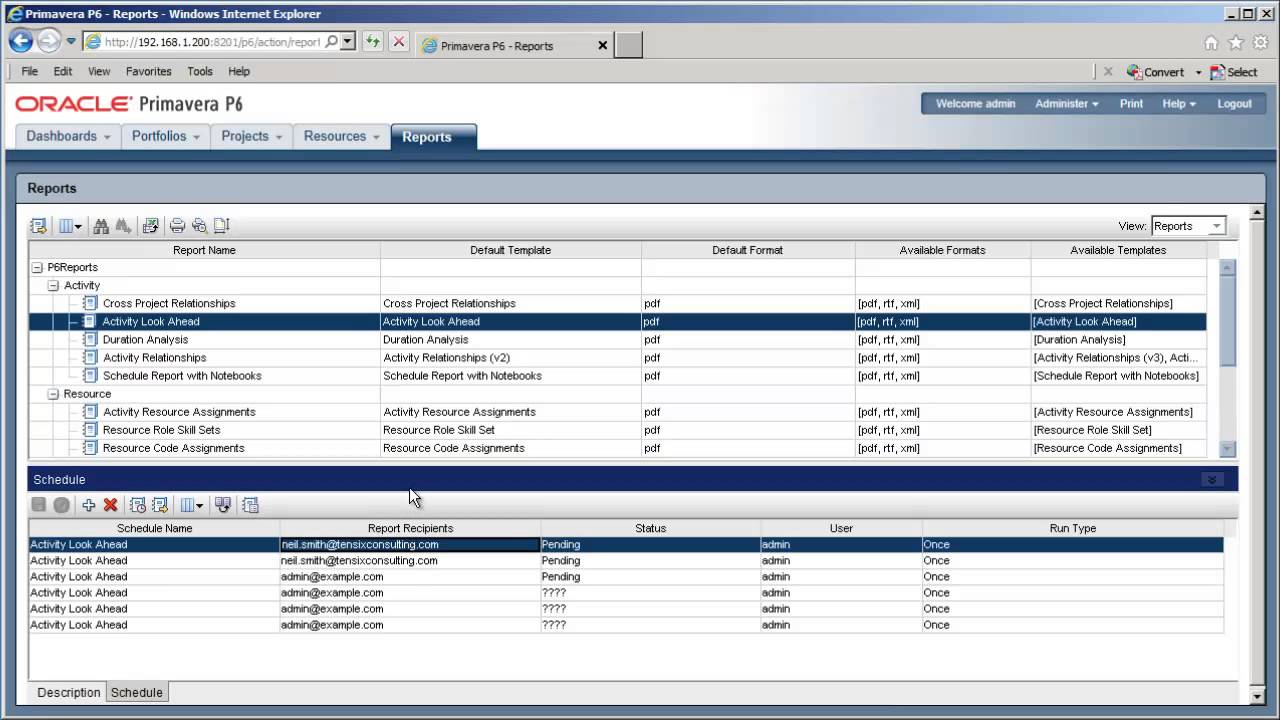Viewport: 1280px width, 720px height.
Task: Open the Reports columns customize dropdown
Action: 70,226
